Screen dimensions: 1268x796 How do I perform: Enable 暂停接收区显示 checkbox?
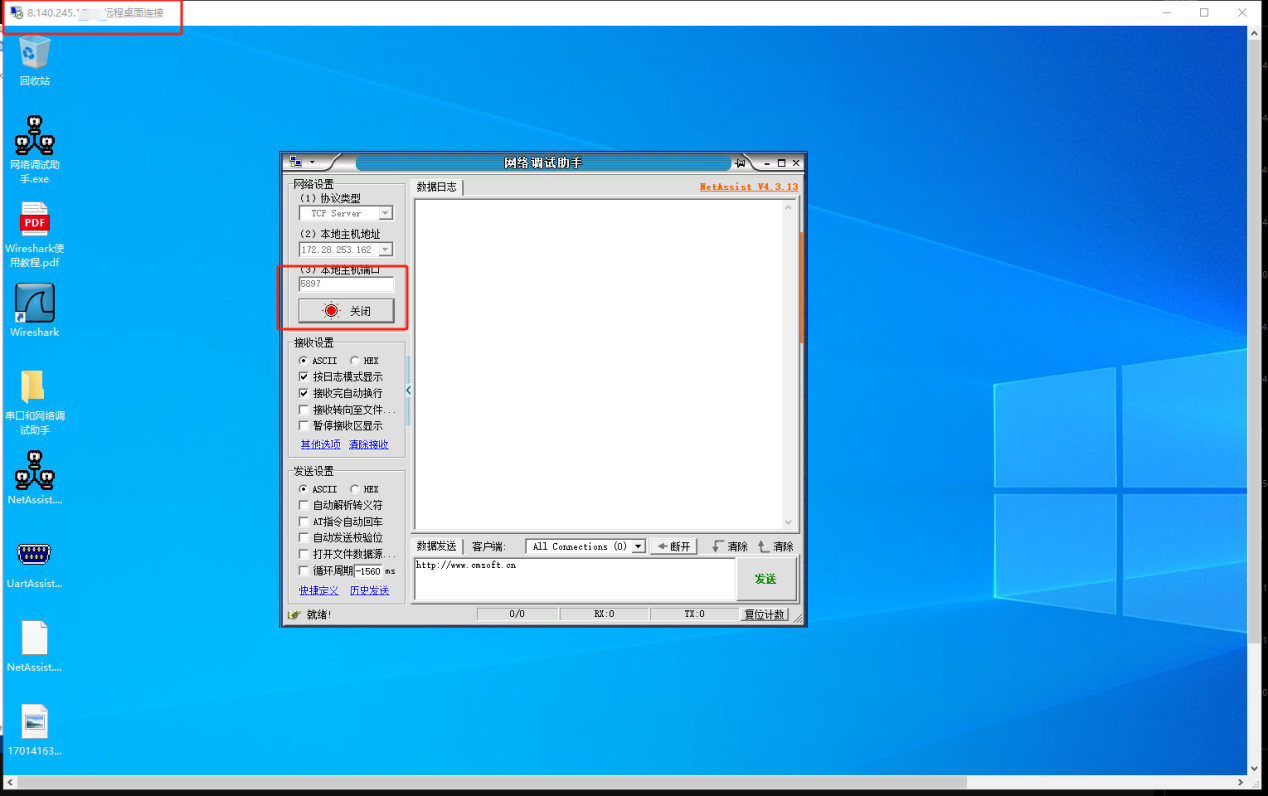click(304, 426)
